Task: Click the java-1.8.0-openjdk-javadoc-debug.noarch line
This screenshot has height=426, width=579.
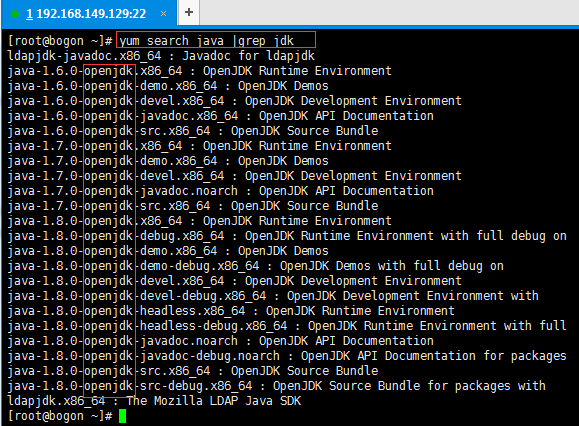Action: 287,356
